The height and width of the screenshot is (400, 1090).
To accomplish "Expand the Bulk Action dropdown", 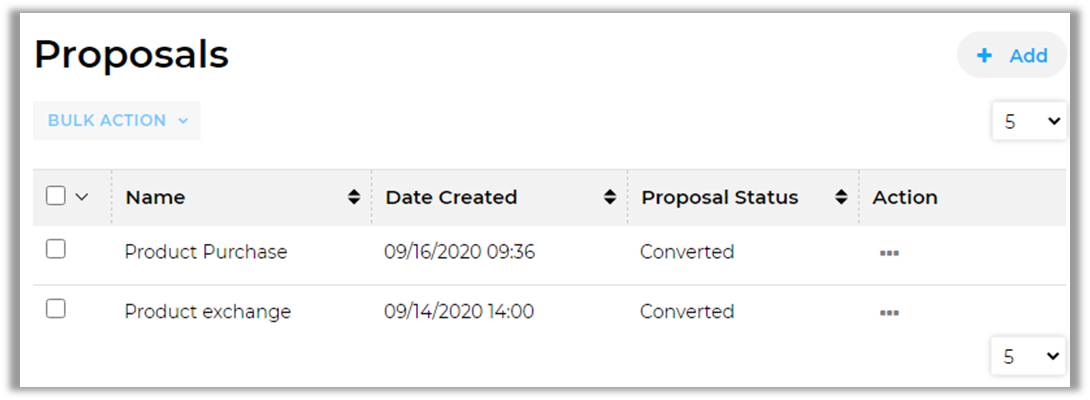I will pyautogui.click(x=117, y=120).
